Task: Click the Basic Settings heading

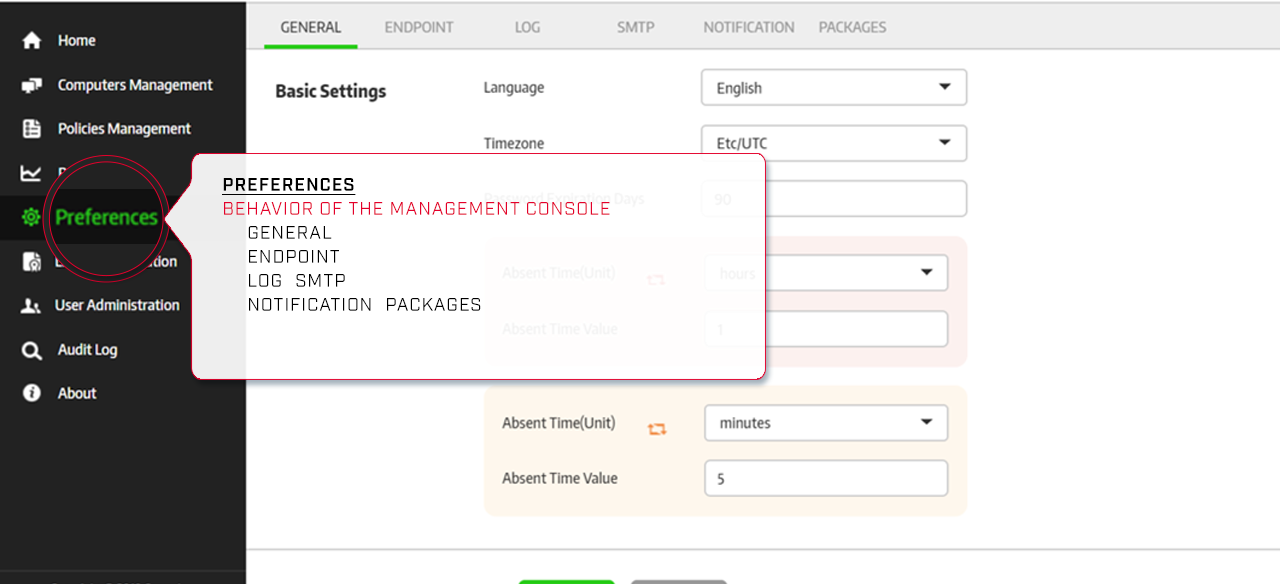Action: tap(331, 91)
